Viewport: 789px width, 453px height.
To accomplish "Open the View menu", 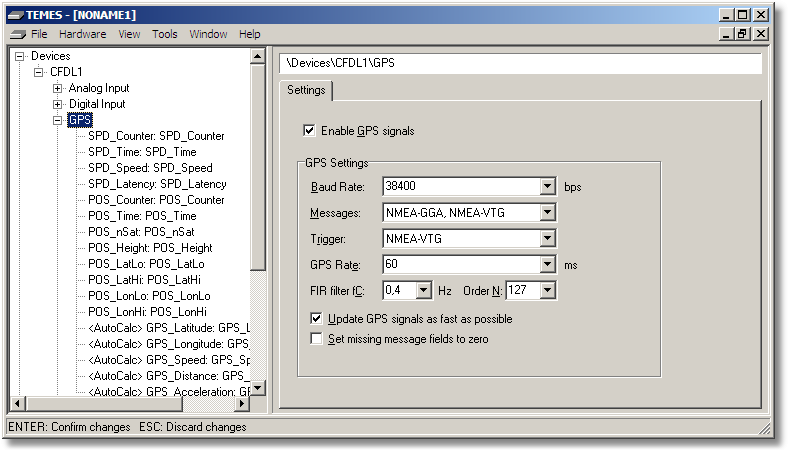I will click(x=129, y=34).
